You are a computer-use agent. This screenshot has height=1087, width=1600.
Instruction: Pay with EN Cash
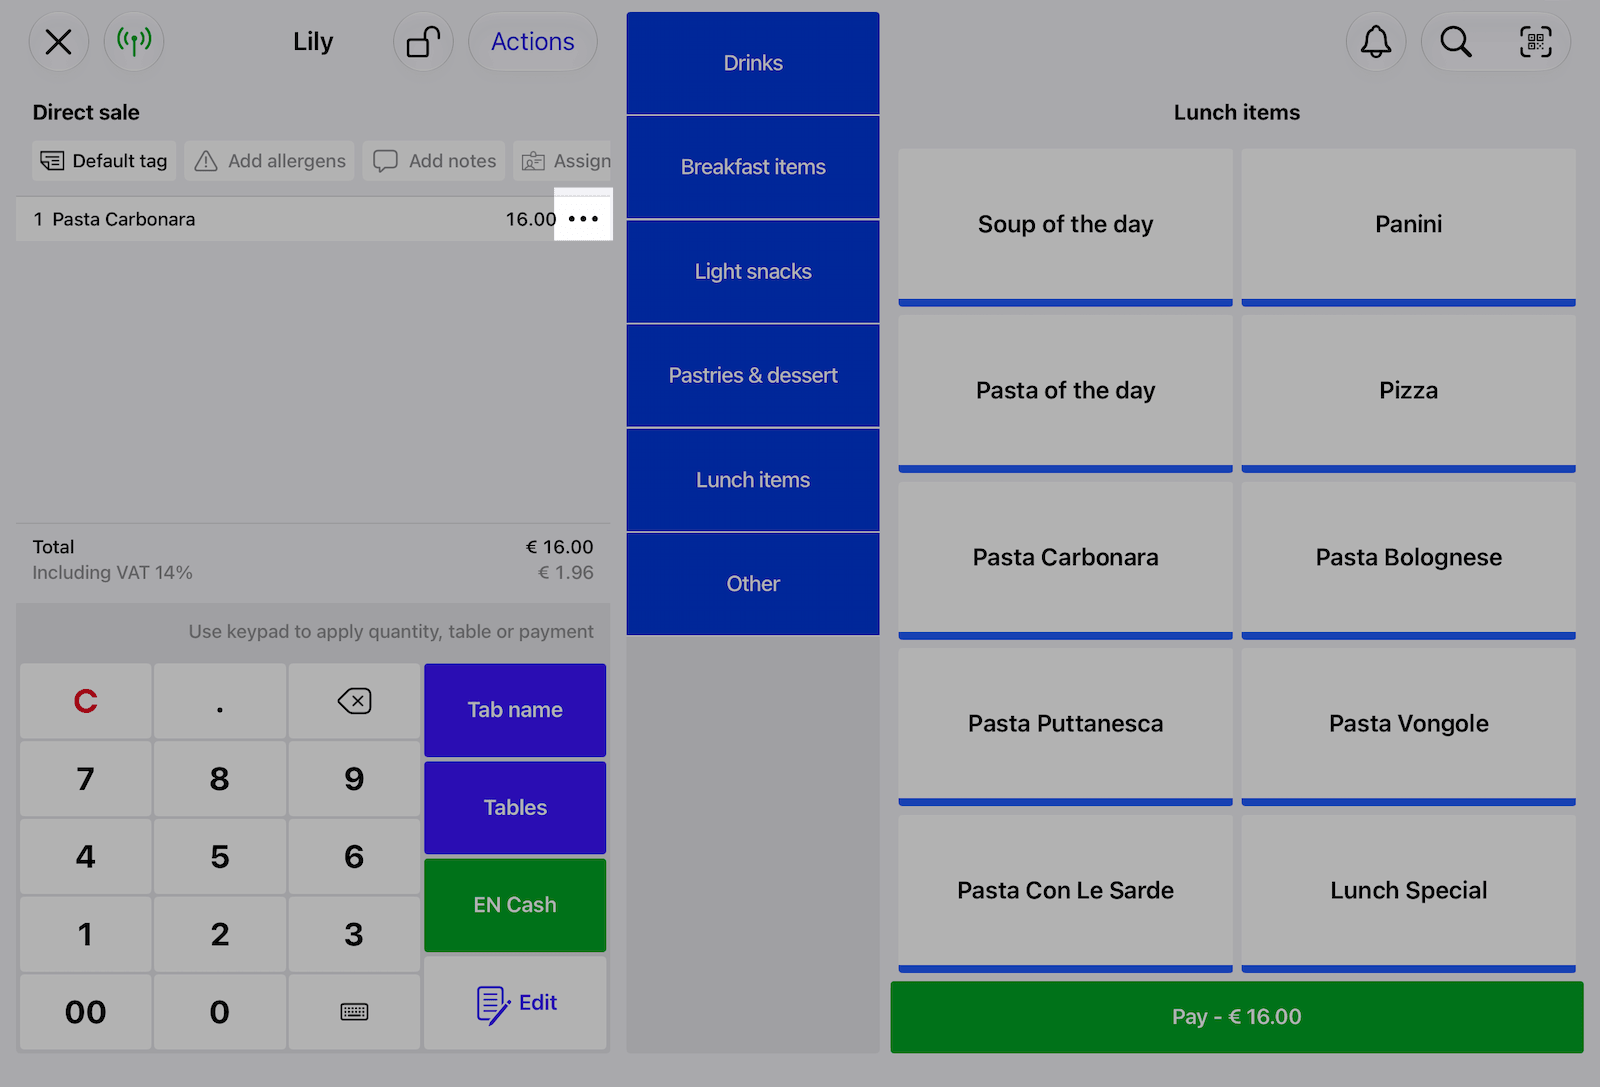click(x=515, y=905)
